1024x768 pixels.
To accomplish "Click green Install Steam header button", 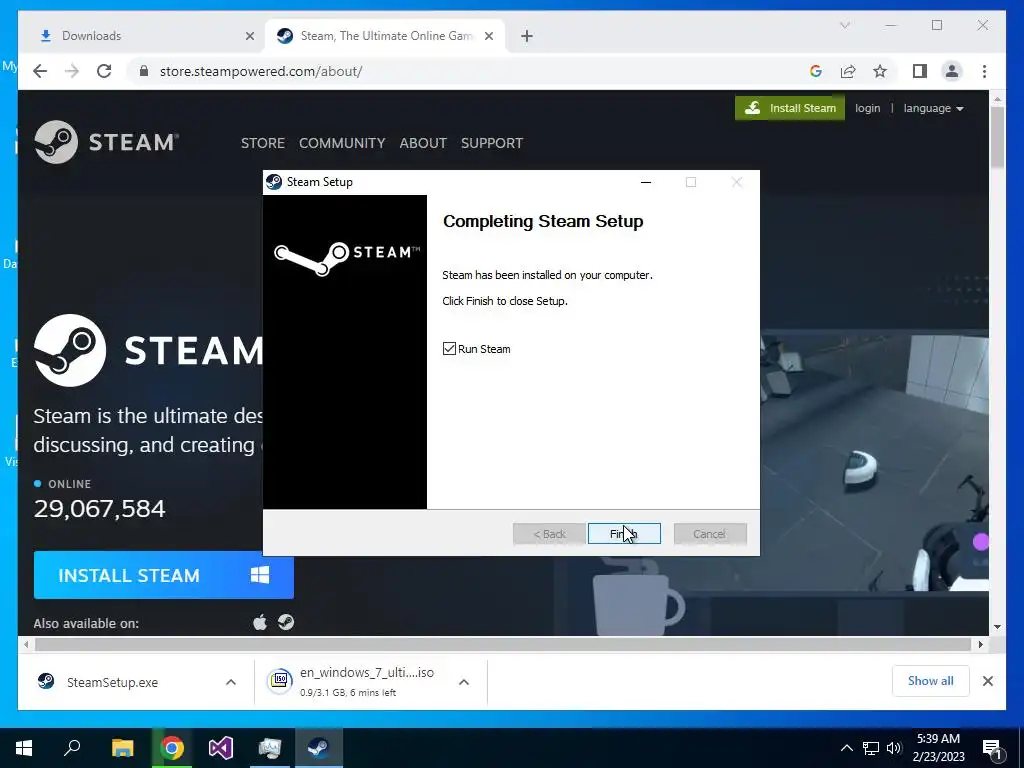I will [x=790, y=108].
